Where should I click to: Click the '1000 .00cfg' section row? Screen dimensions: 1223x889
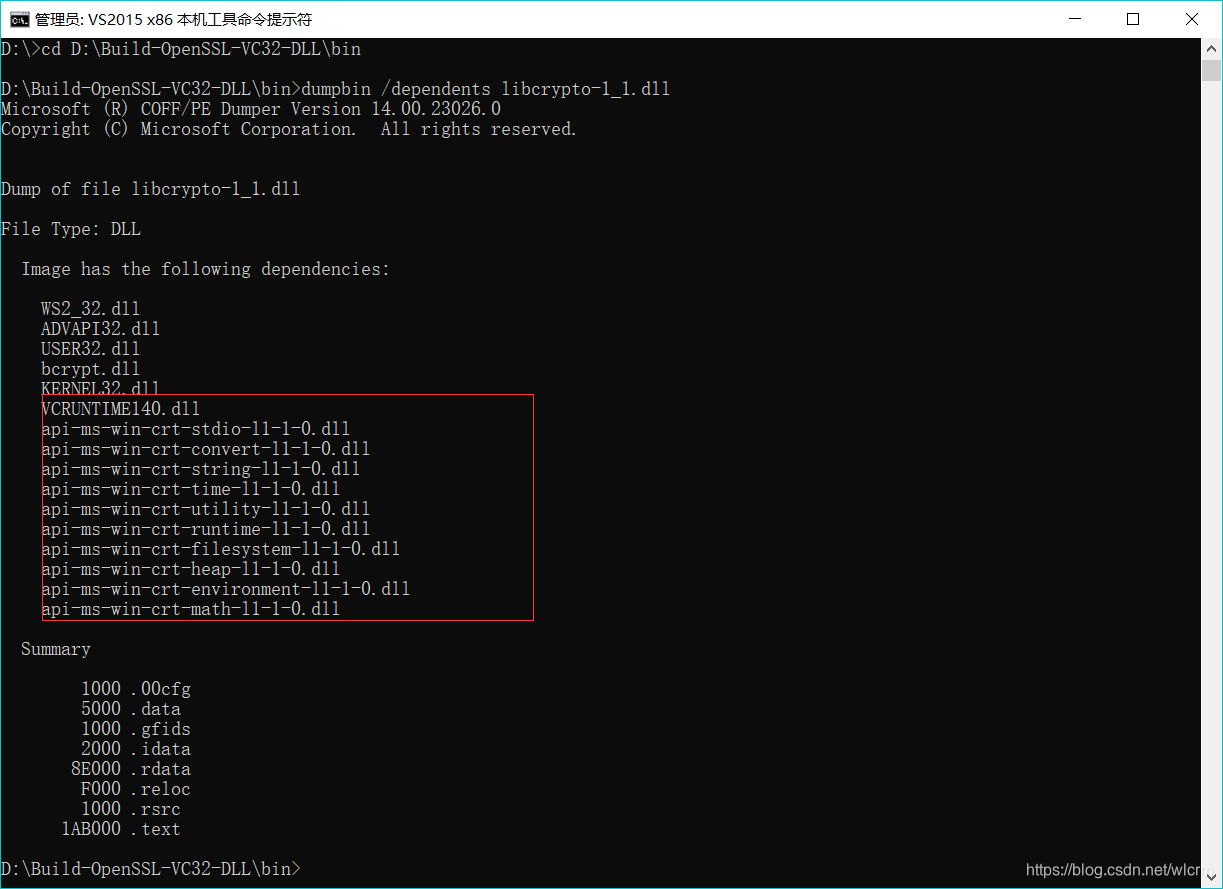(x=136, y=689)
